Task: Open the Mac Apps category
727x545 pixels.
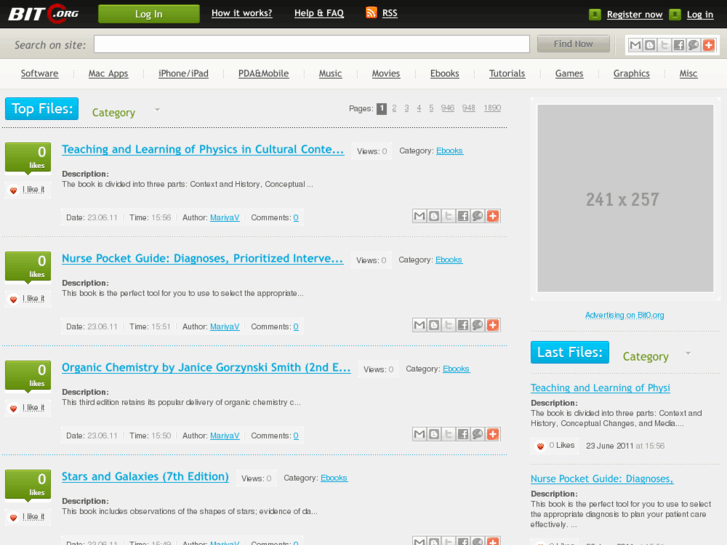Action: click(108, 73)
